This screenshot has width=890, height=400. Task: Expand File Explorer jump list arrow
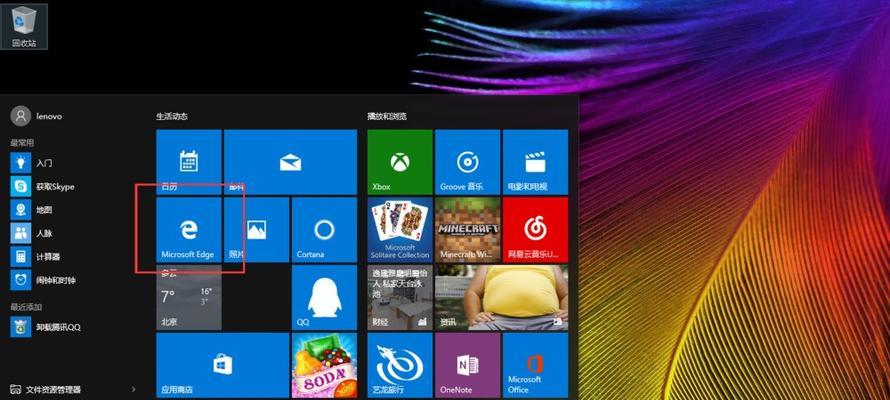133,390
